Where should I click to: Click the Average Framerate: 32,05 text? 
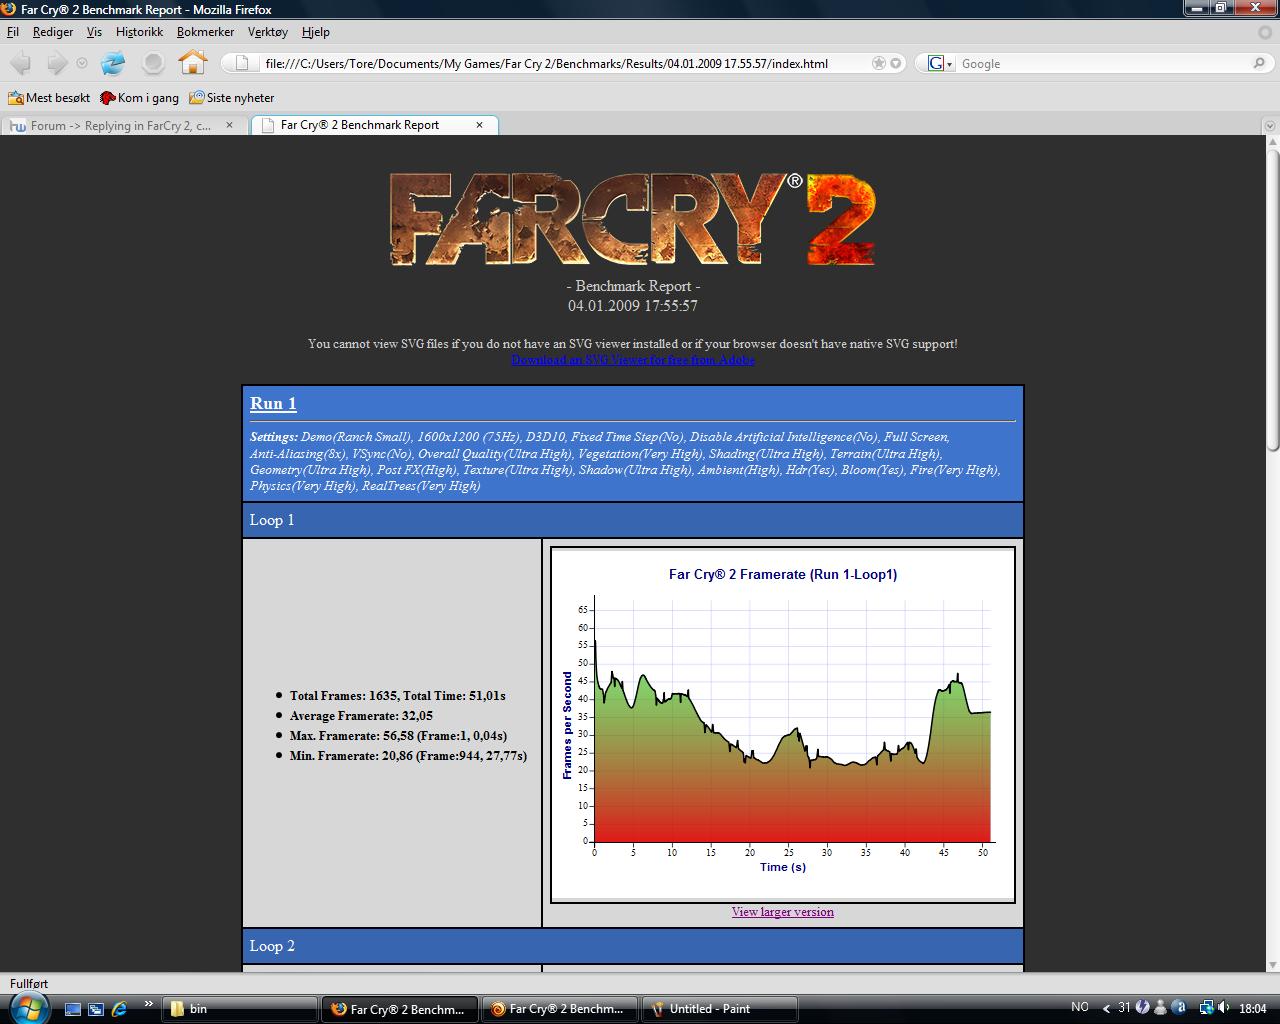tap(361, 716)
